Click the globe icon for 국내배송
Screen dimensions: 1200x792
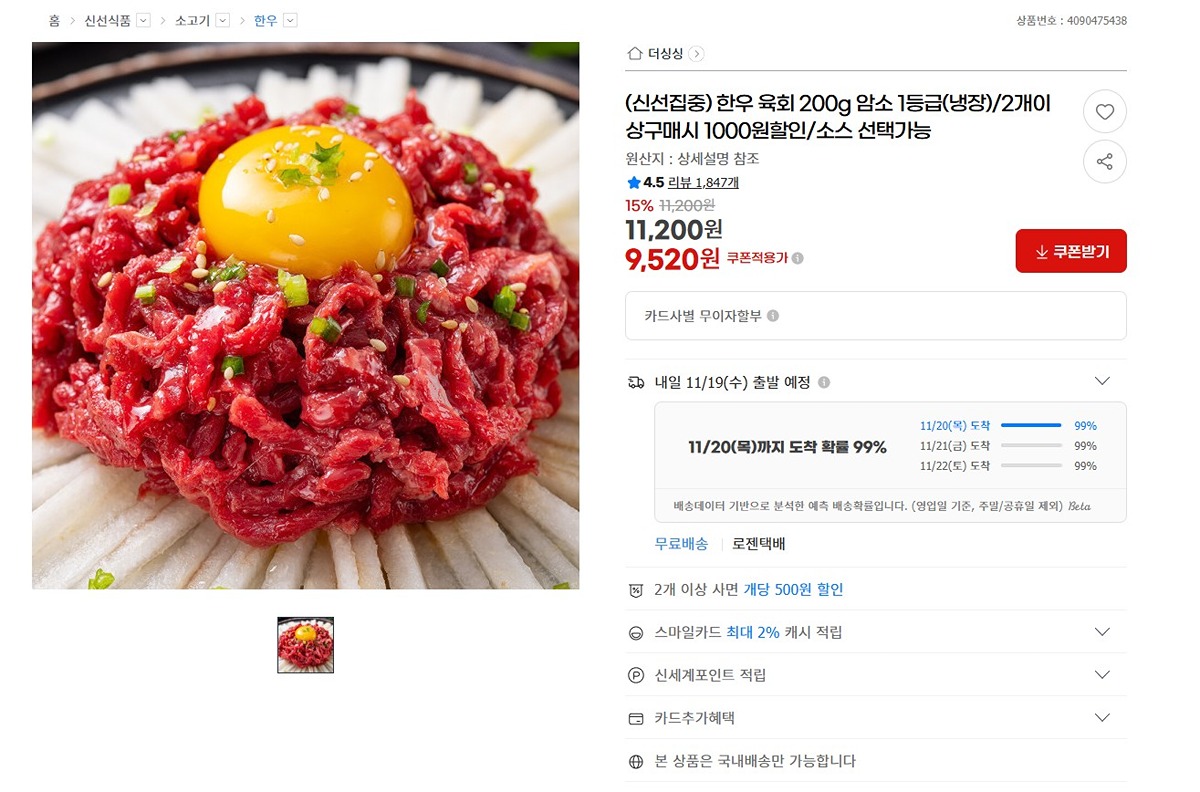(x=636, y=762)
